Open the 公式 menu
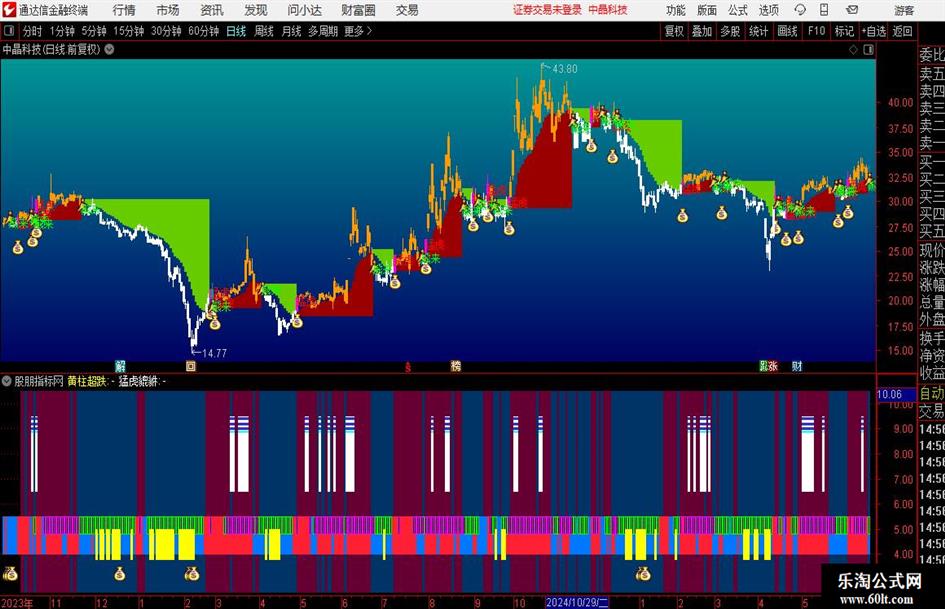 [x=738, y=10]
